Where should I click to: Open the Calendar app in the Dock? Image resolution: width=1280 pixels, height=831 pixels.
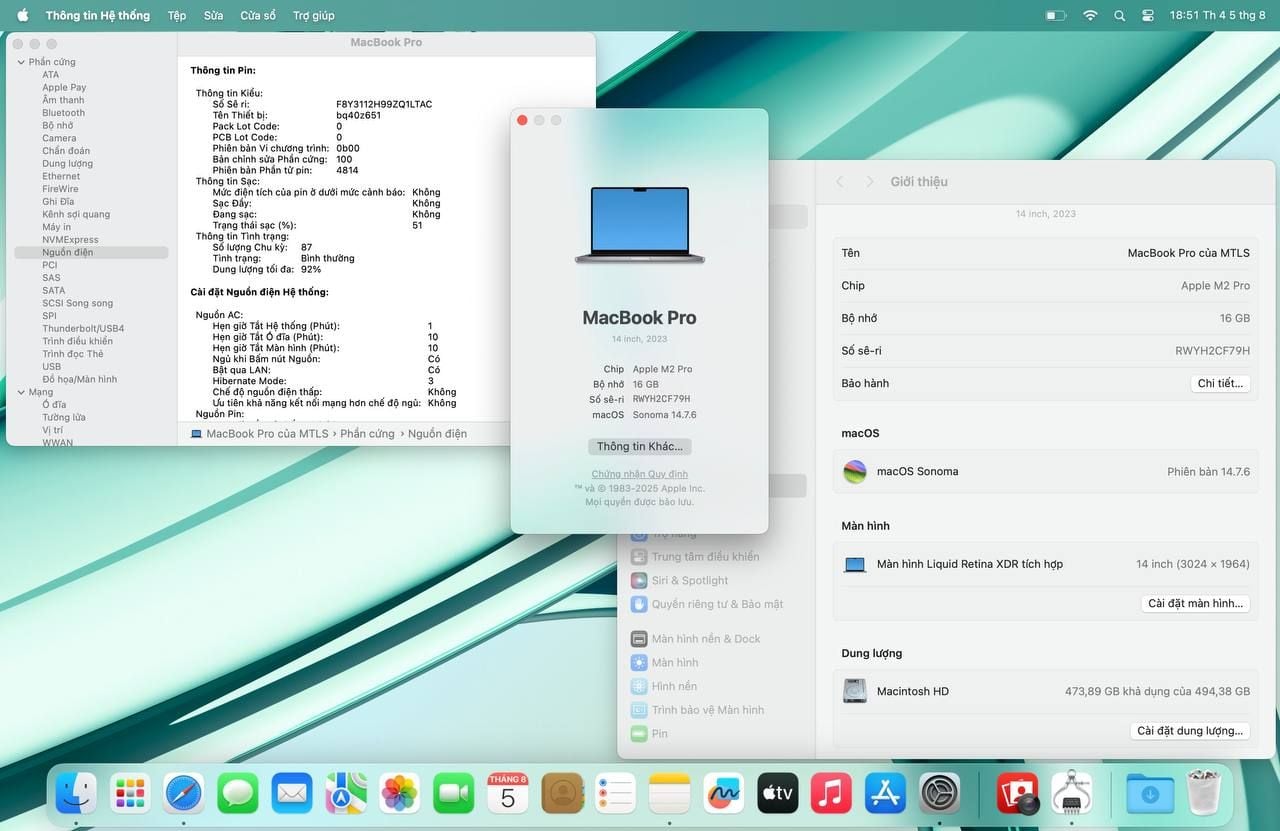[x=508, y=794]
